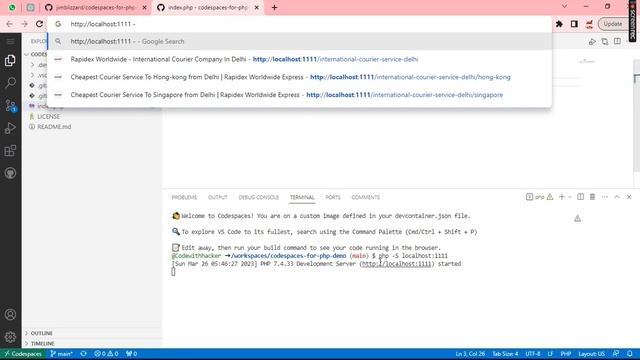
Task: Click the UTF-8 encoding status entry
Action: pyautogui.click(x=533, y=353)
